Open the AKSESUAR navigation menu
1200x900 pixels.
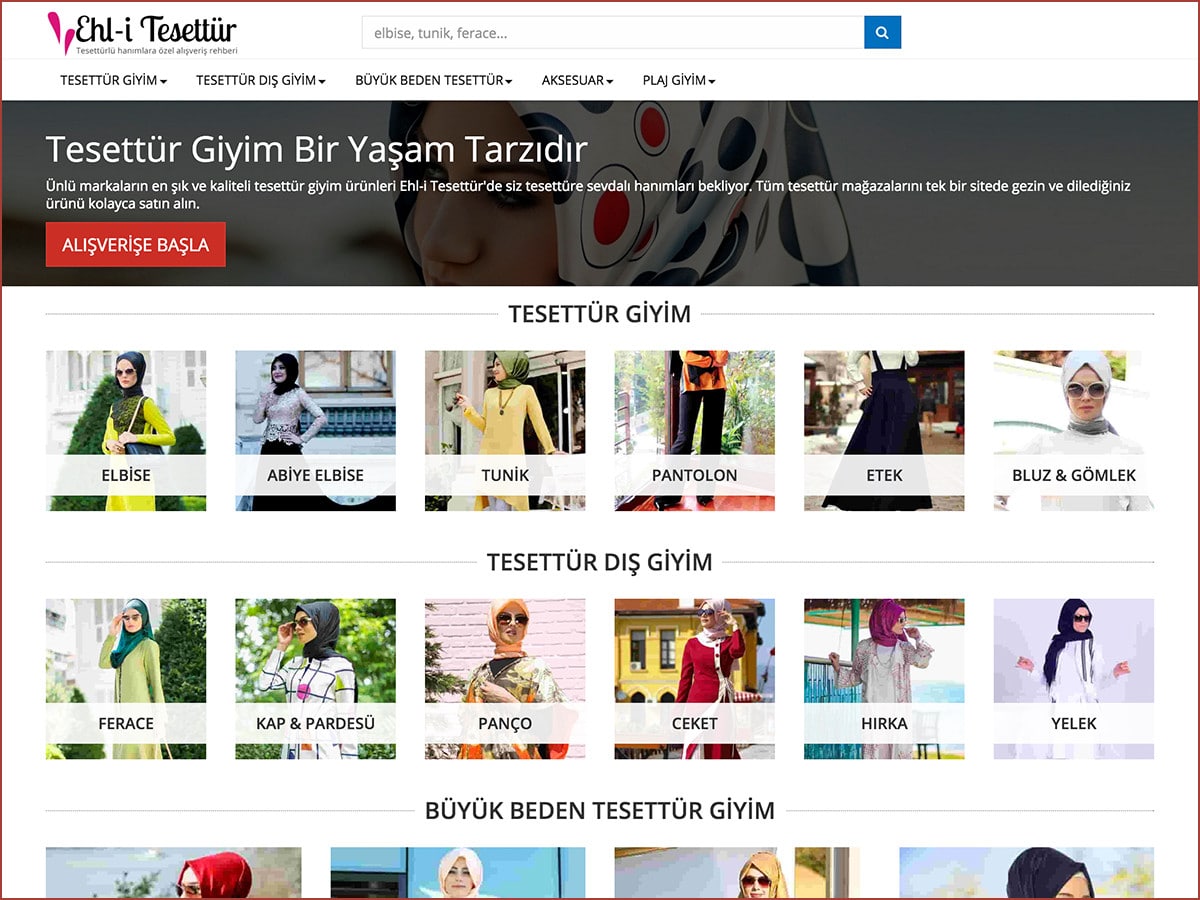[x=577, y=80]
